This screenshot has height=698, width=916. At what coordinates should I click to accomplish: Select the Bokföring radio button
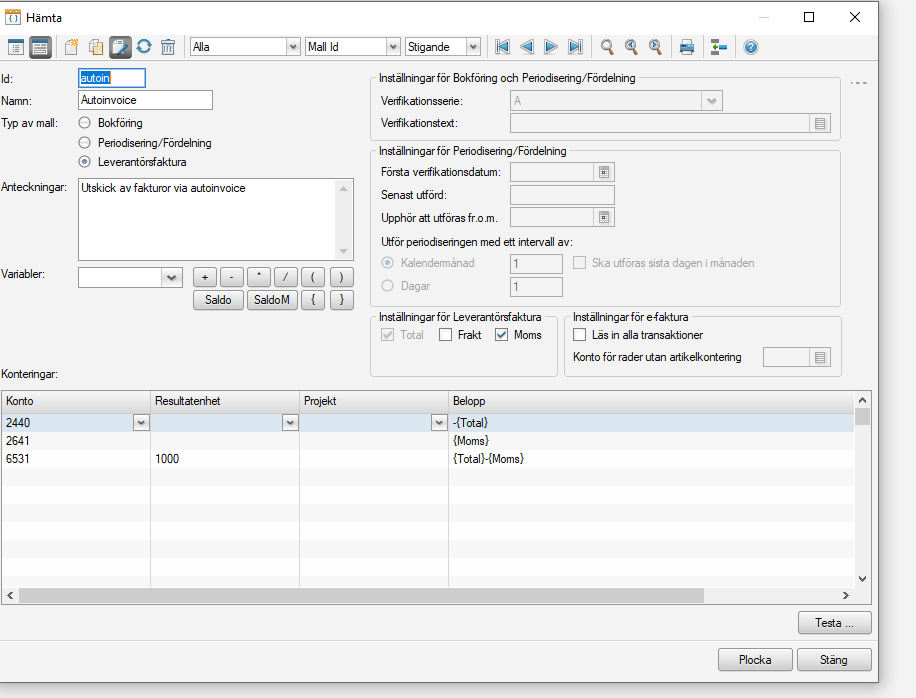85,123
